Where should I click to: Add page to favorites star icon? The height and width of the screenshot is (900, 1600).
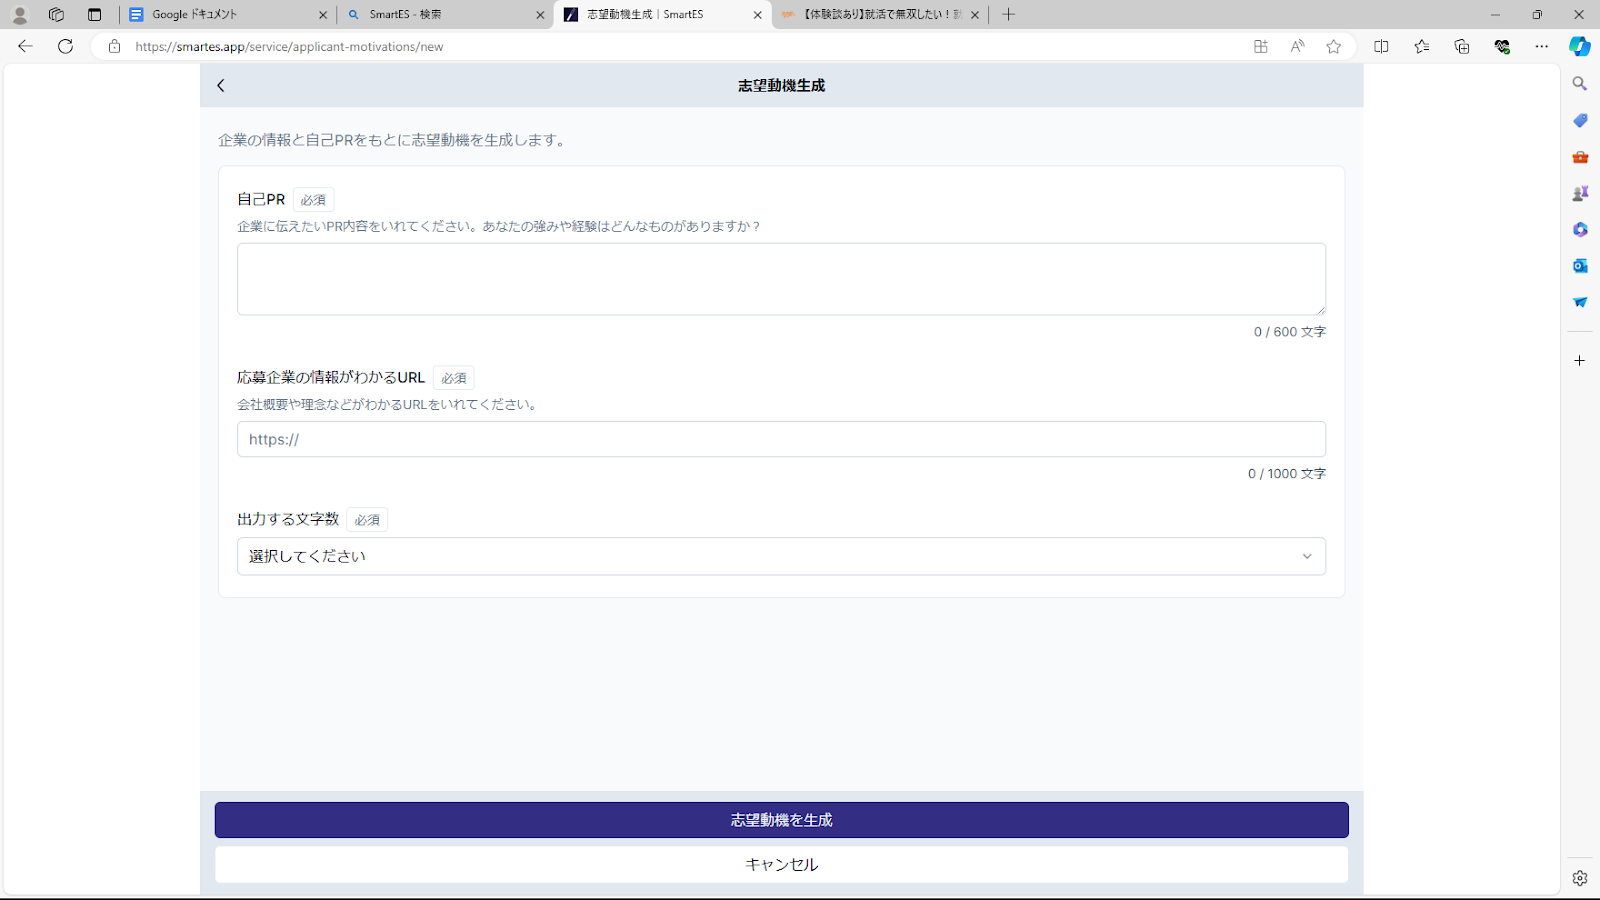coord(1334,46)
